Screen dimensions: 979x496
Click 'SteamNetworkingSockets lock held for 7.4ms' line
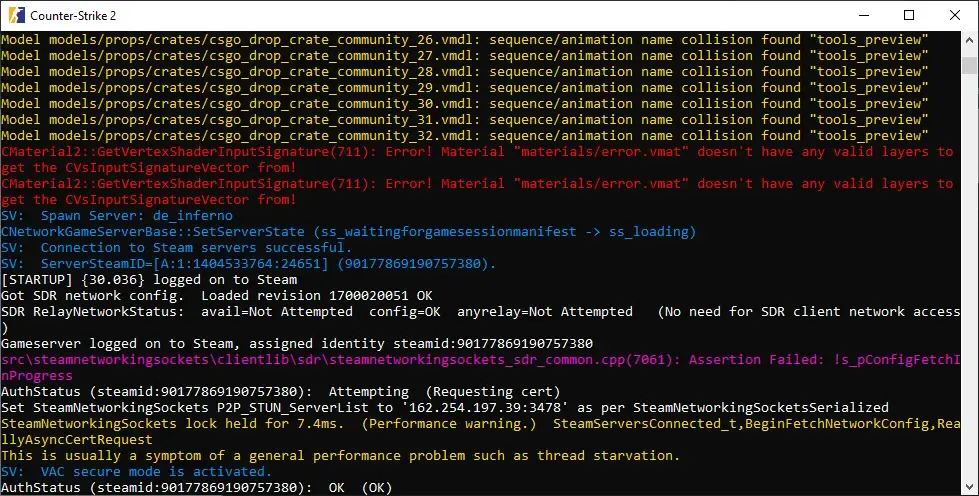[480, 432]
